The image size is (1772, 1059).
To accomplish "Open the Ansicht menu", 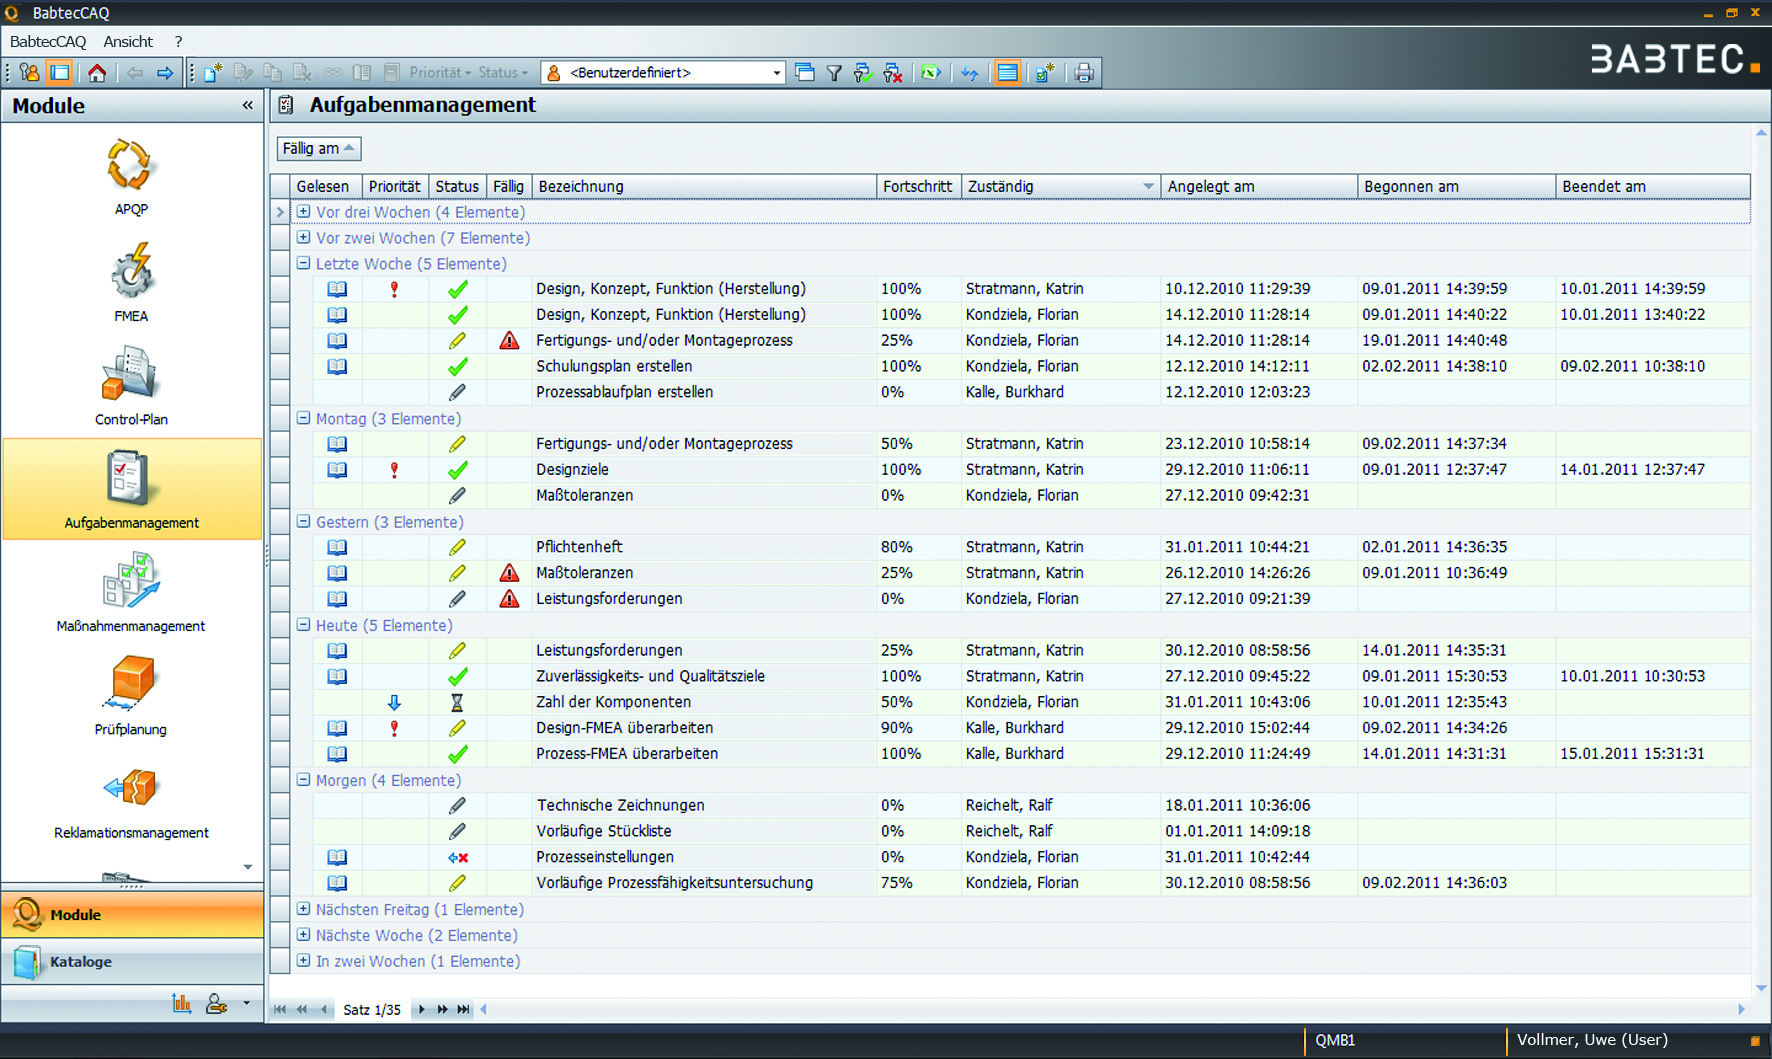I will (x=128, y=41).
